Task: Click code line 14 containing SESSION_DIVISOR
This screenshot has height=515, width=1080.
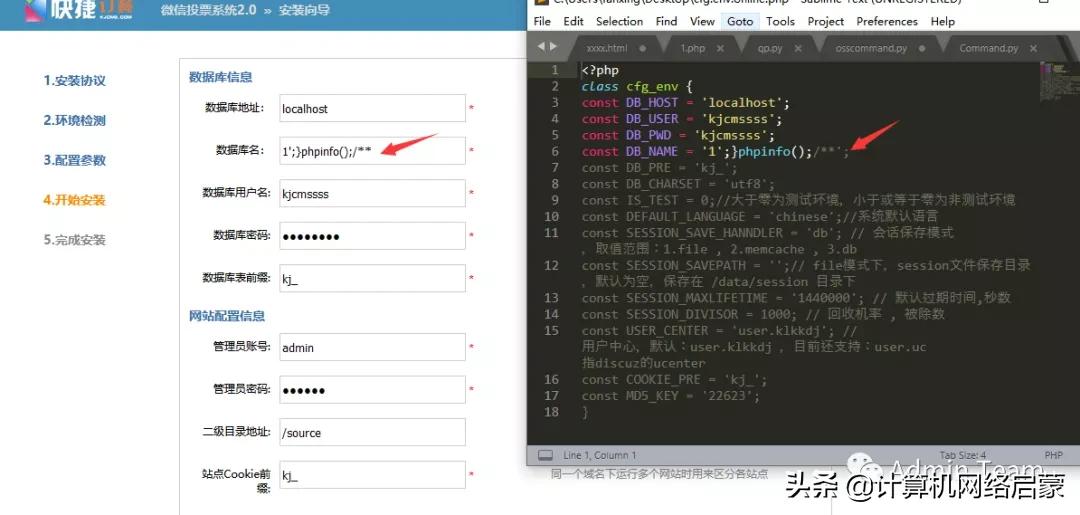Action: click(x=763, y=315)
